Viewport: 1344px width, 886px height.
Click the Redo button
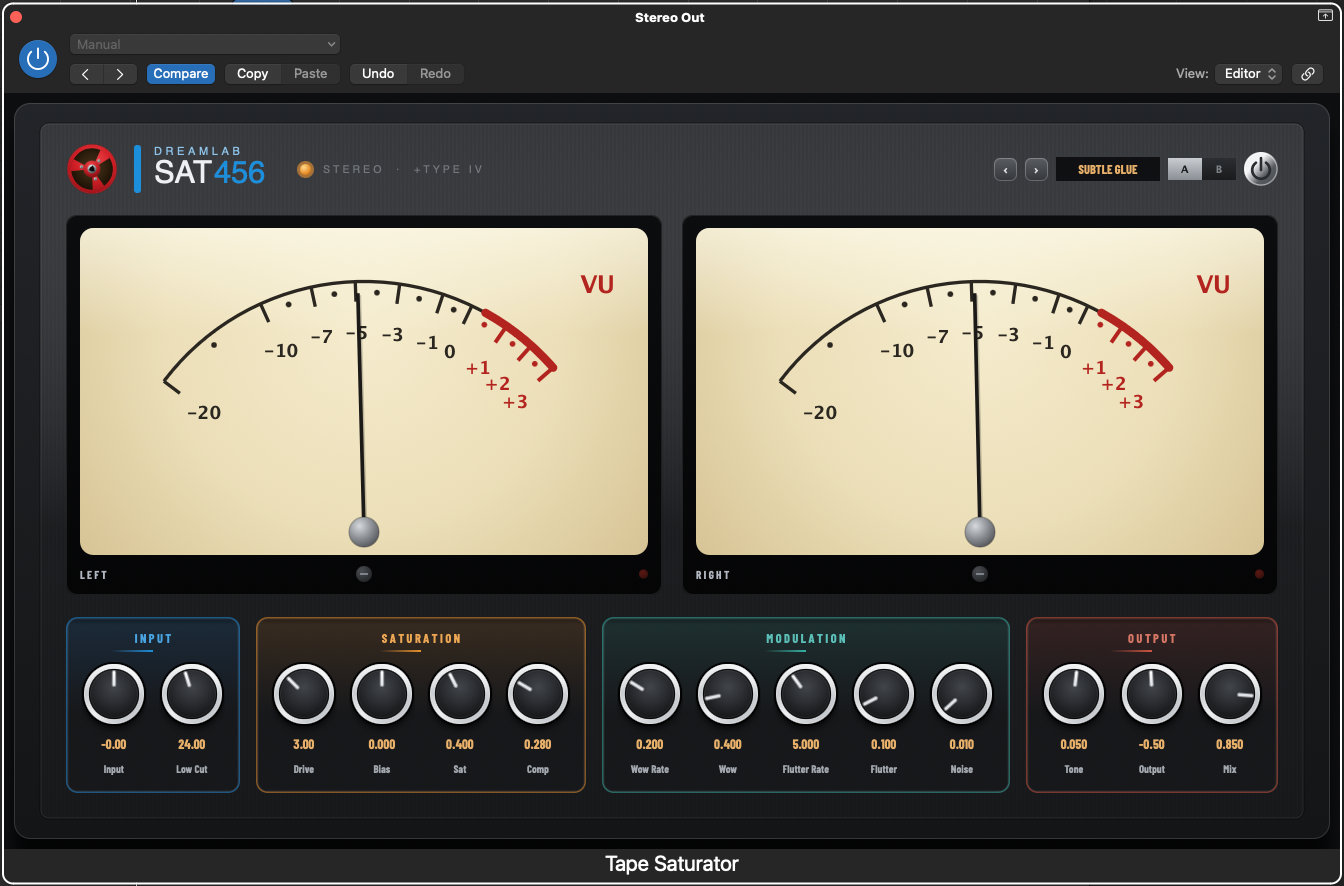435,74
